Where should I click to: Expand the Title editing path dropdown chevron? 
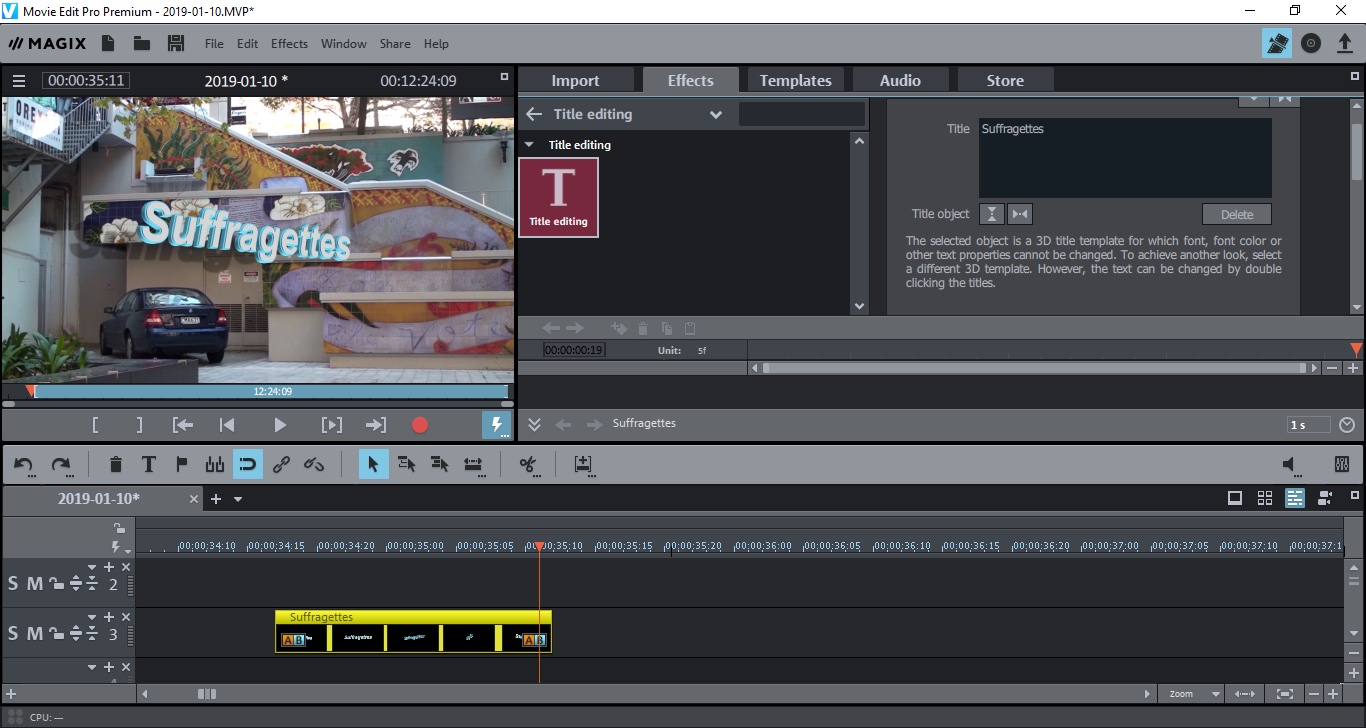[x=716, y=114]
